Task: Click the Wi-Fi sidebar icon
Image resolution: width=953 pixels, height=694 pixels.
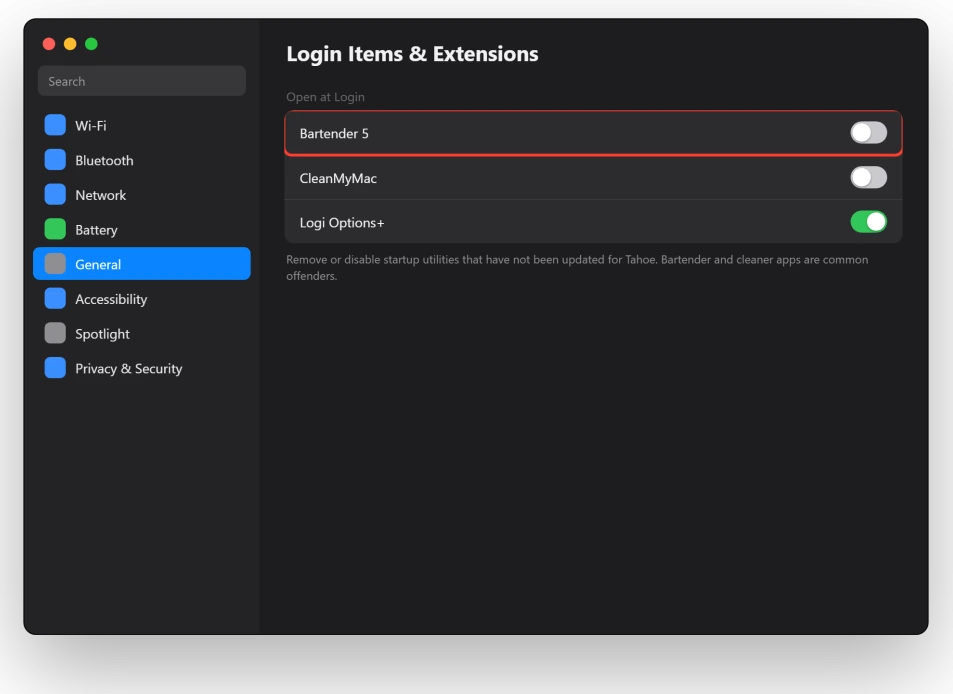Action: click(x=55, y=125)
